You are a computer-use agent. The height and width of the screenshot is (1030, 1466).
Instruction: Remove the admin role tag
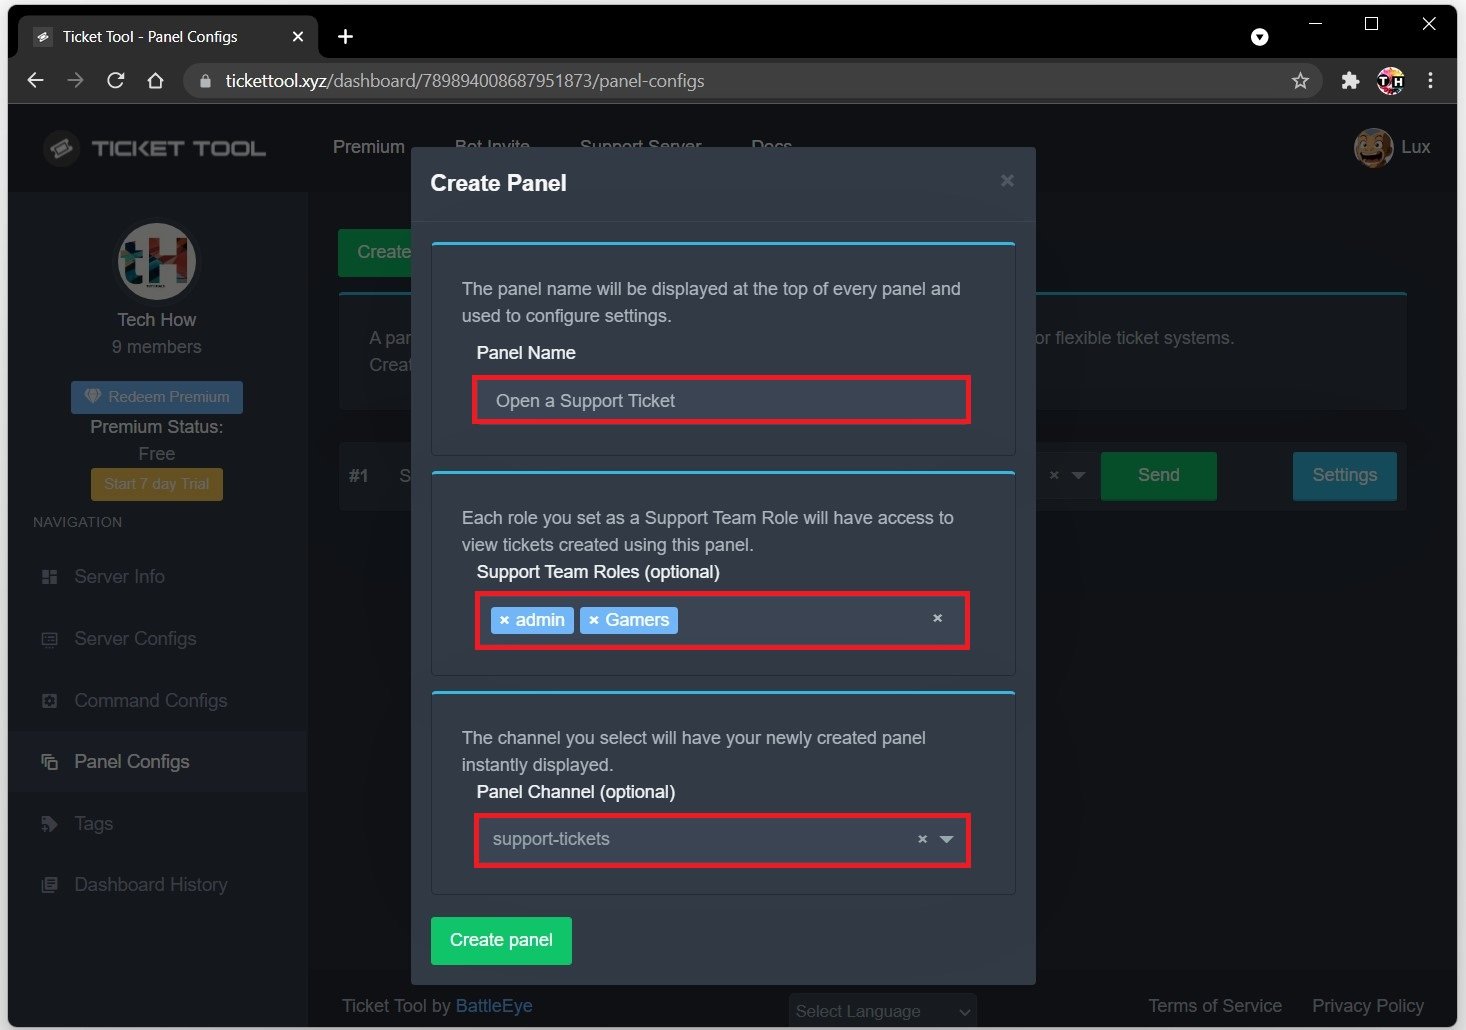click(x=505, y=621)
